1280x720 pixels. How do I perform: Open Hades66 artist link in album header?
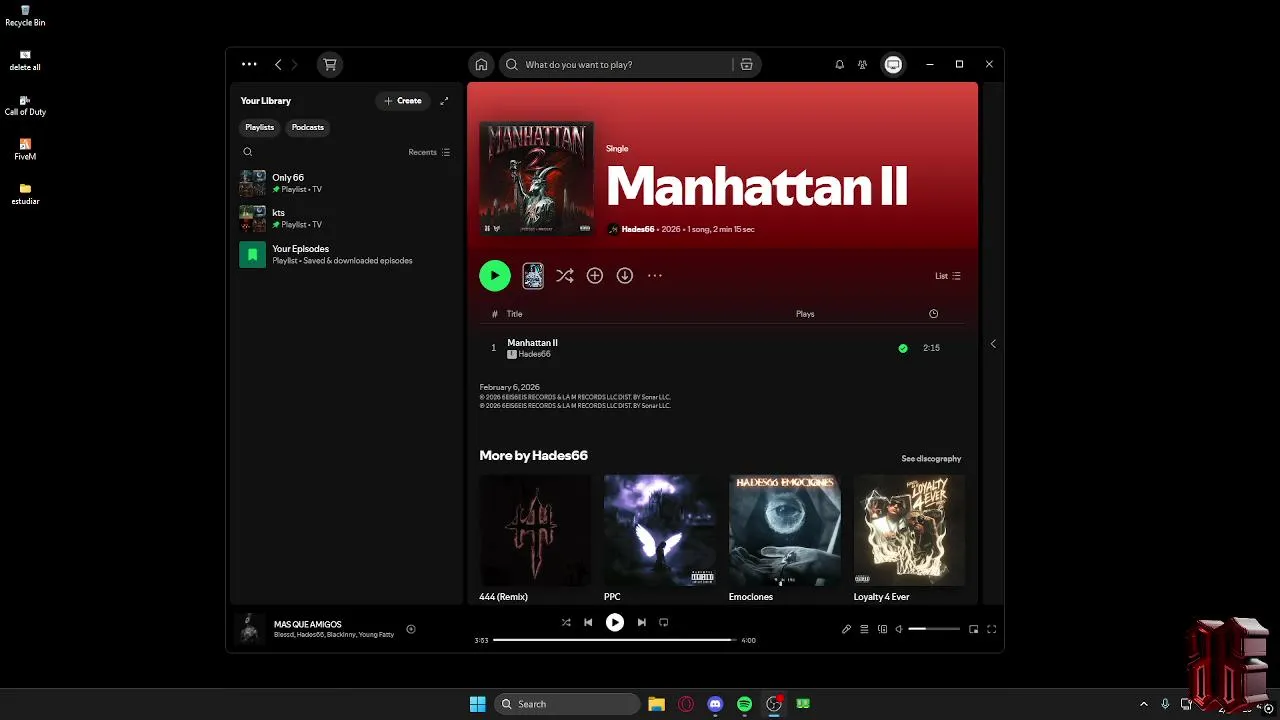pyautogui.click(x=638, y=229)
